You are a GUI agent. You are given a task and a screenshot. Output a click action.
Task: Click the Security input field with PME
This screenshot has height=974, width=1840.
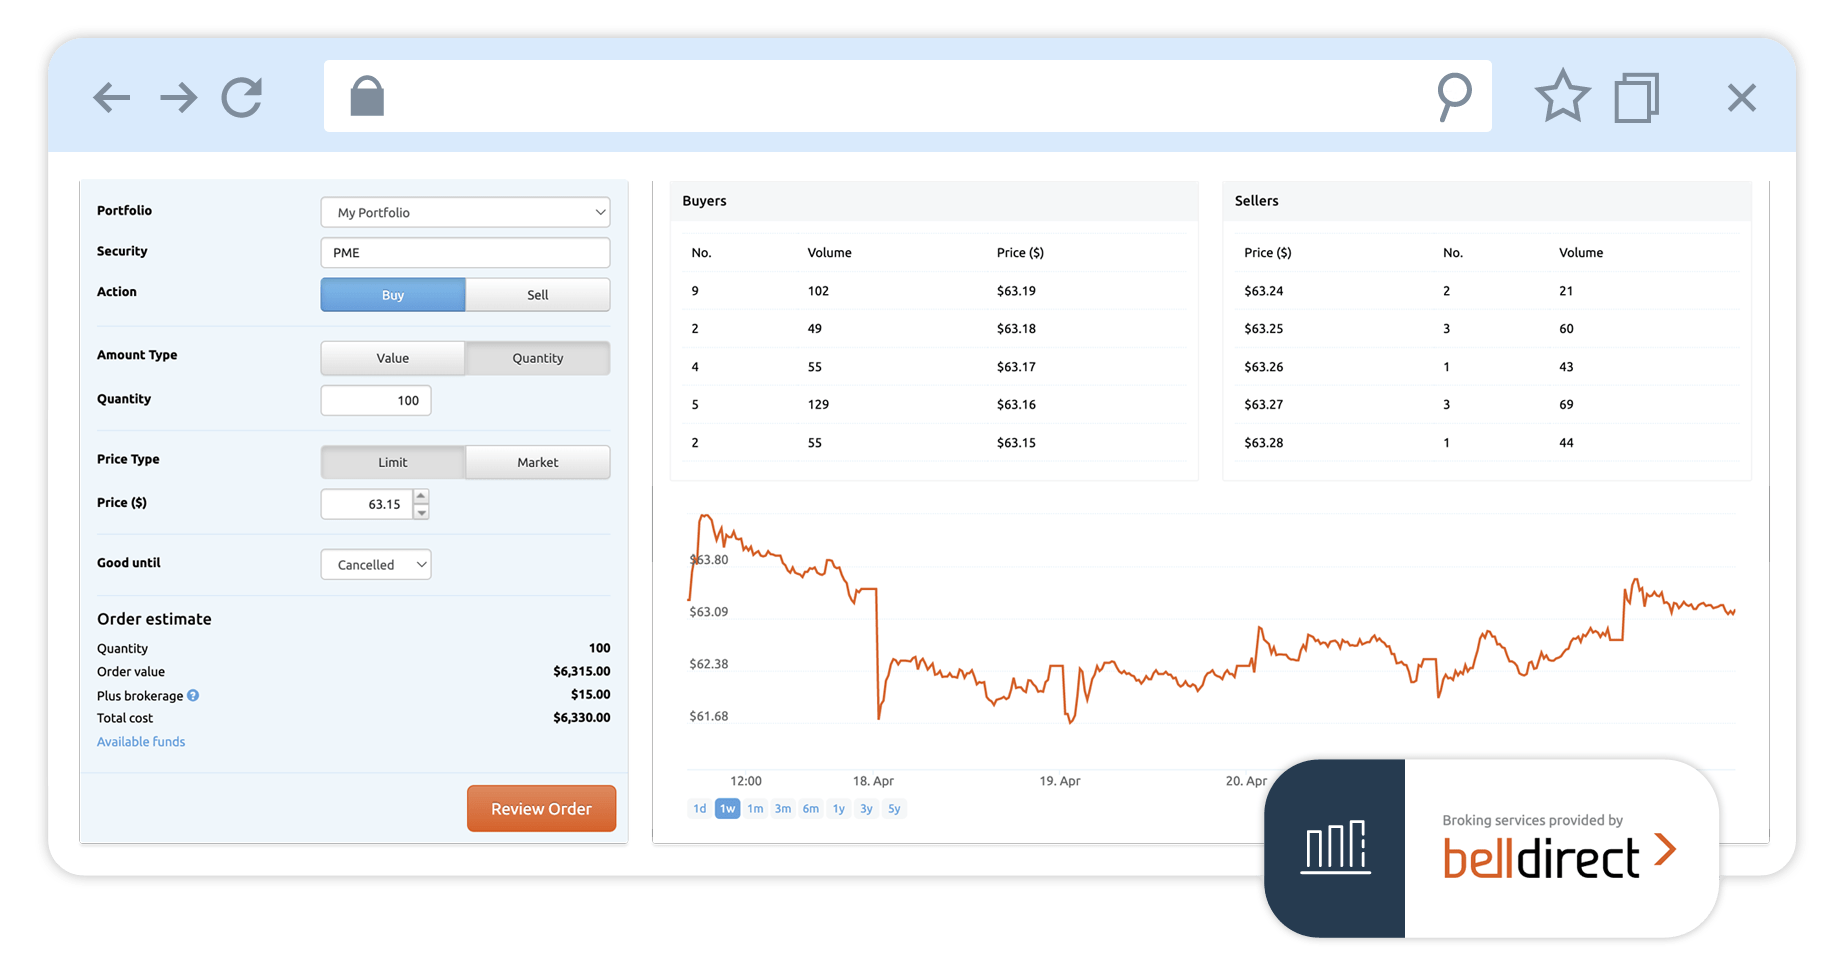[x=465, y=253]
